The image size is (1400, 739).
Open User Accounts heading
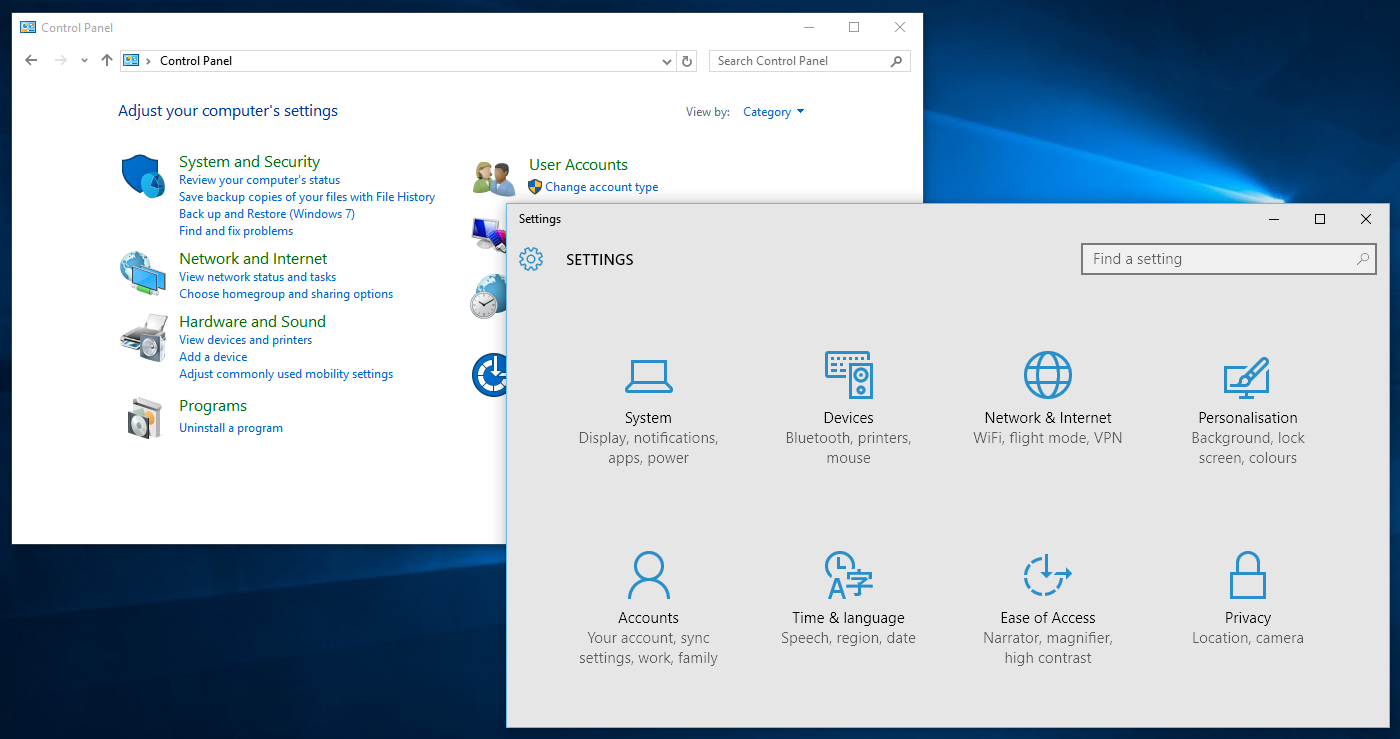tap(578, 165)
